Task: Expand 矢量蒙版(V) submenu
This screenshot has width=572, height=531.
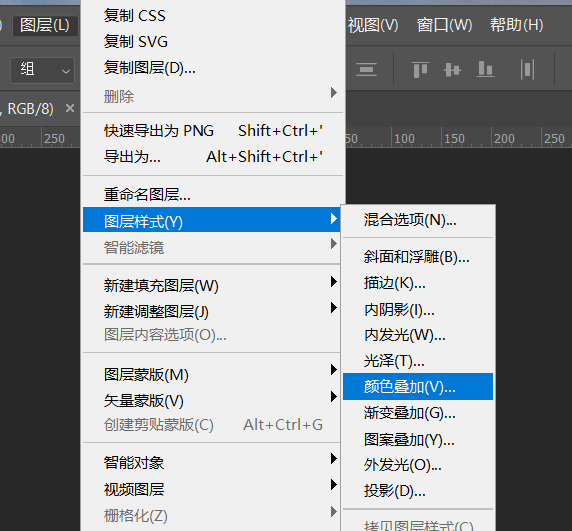Action: [x=212, y=400]
